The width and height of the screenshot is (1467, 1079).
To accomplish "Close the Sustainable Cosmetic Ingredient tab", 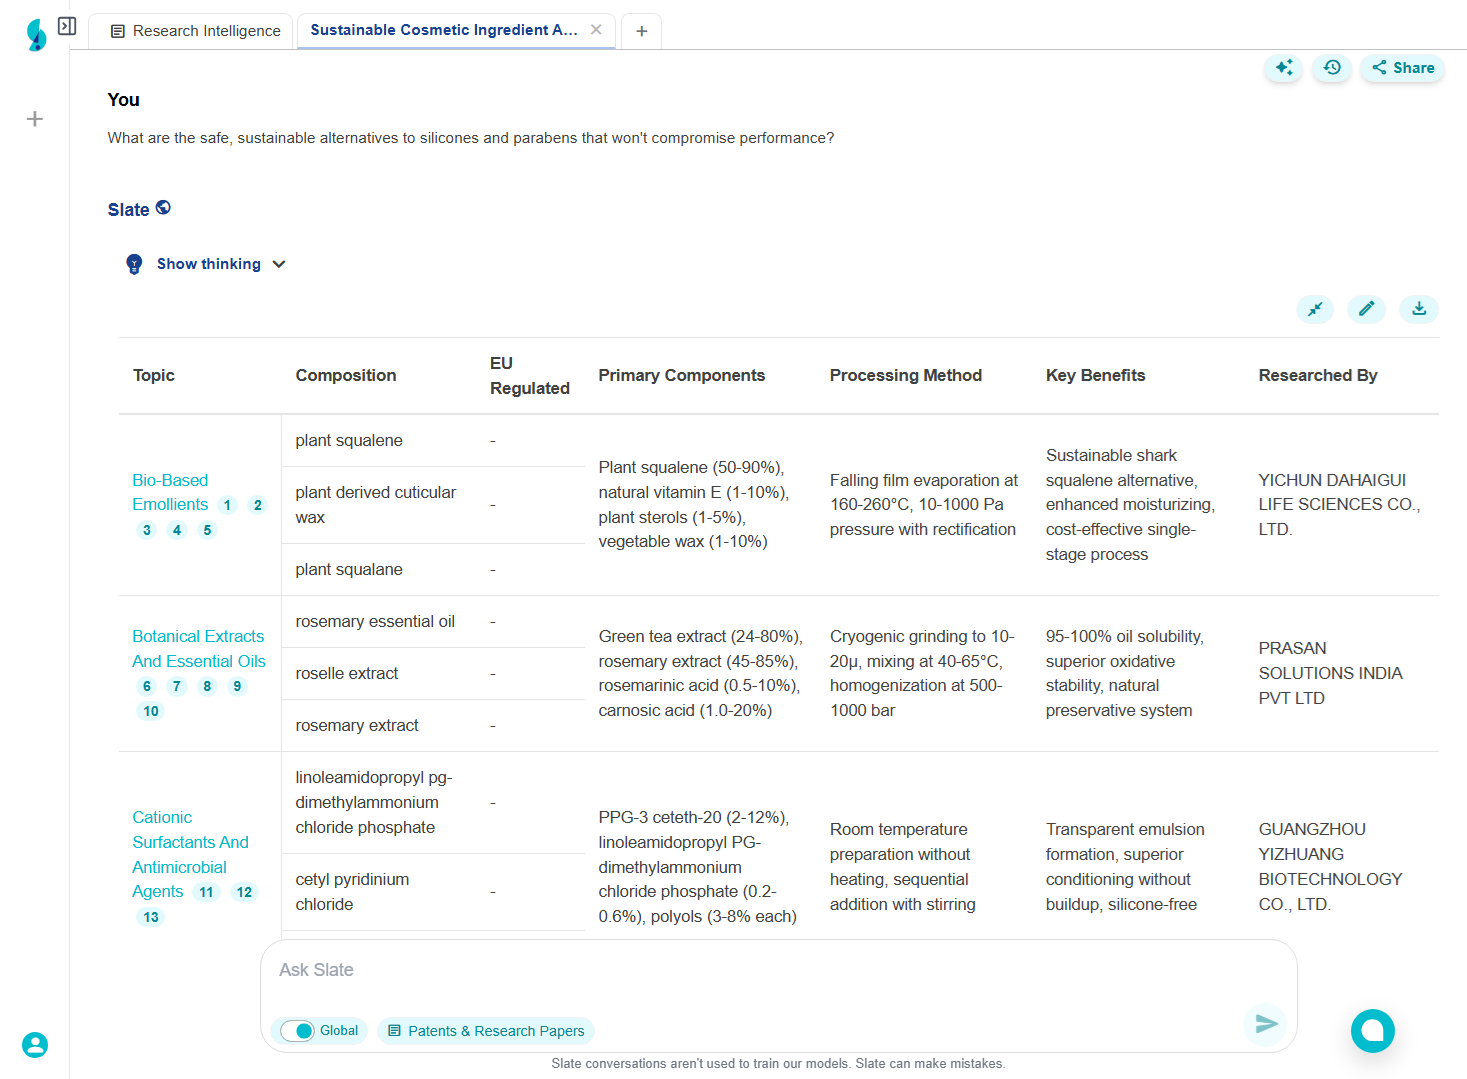I will click(x=596, y=30).
